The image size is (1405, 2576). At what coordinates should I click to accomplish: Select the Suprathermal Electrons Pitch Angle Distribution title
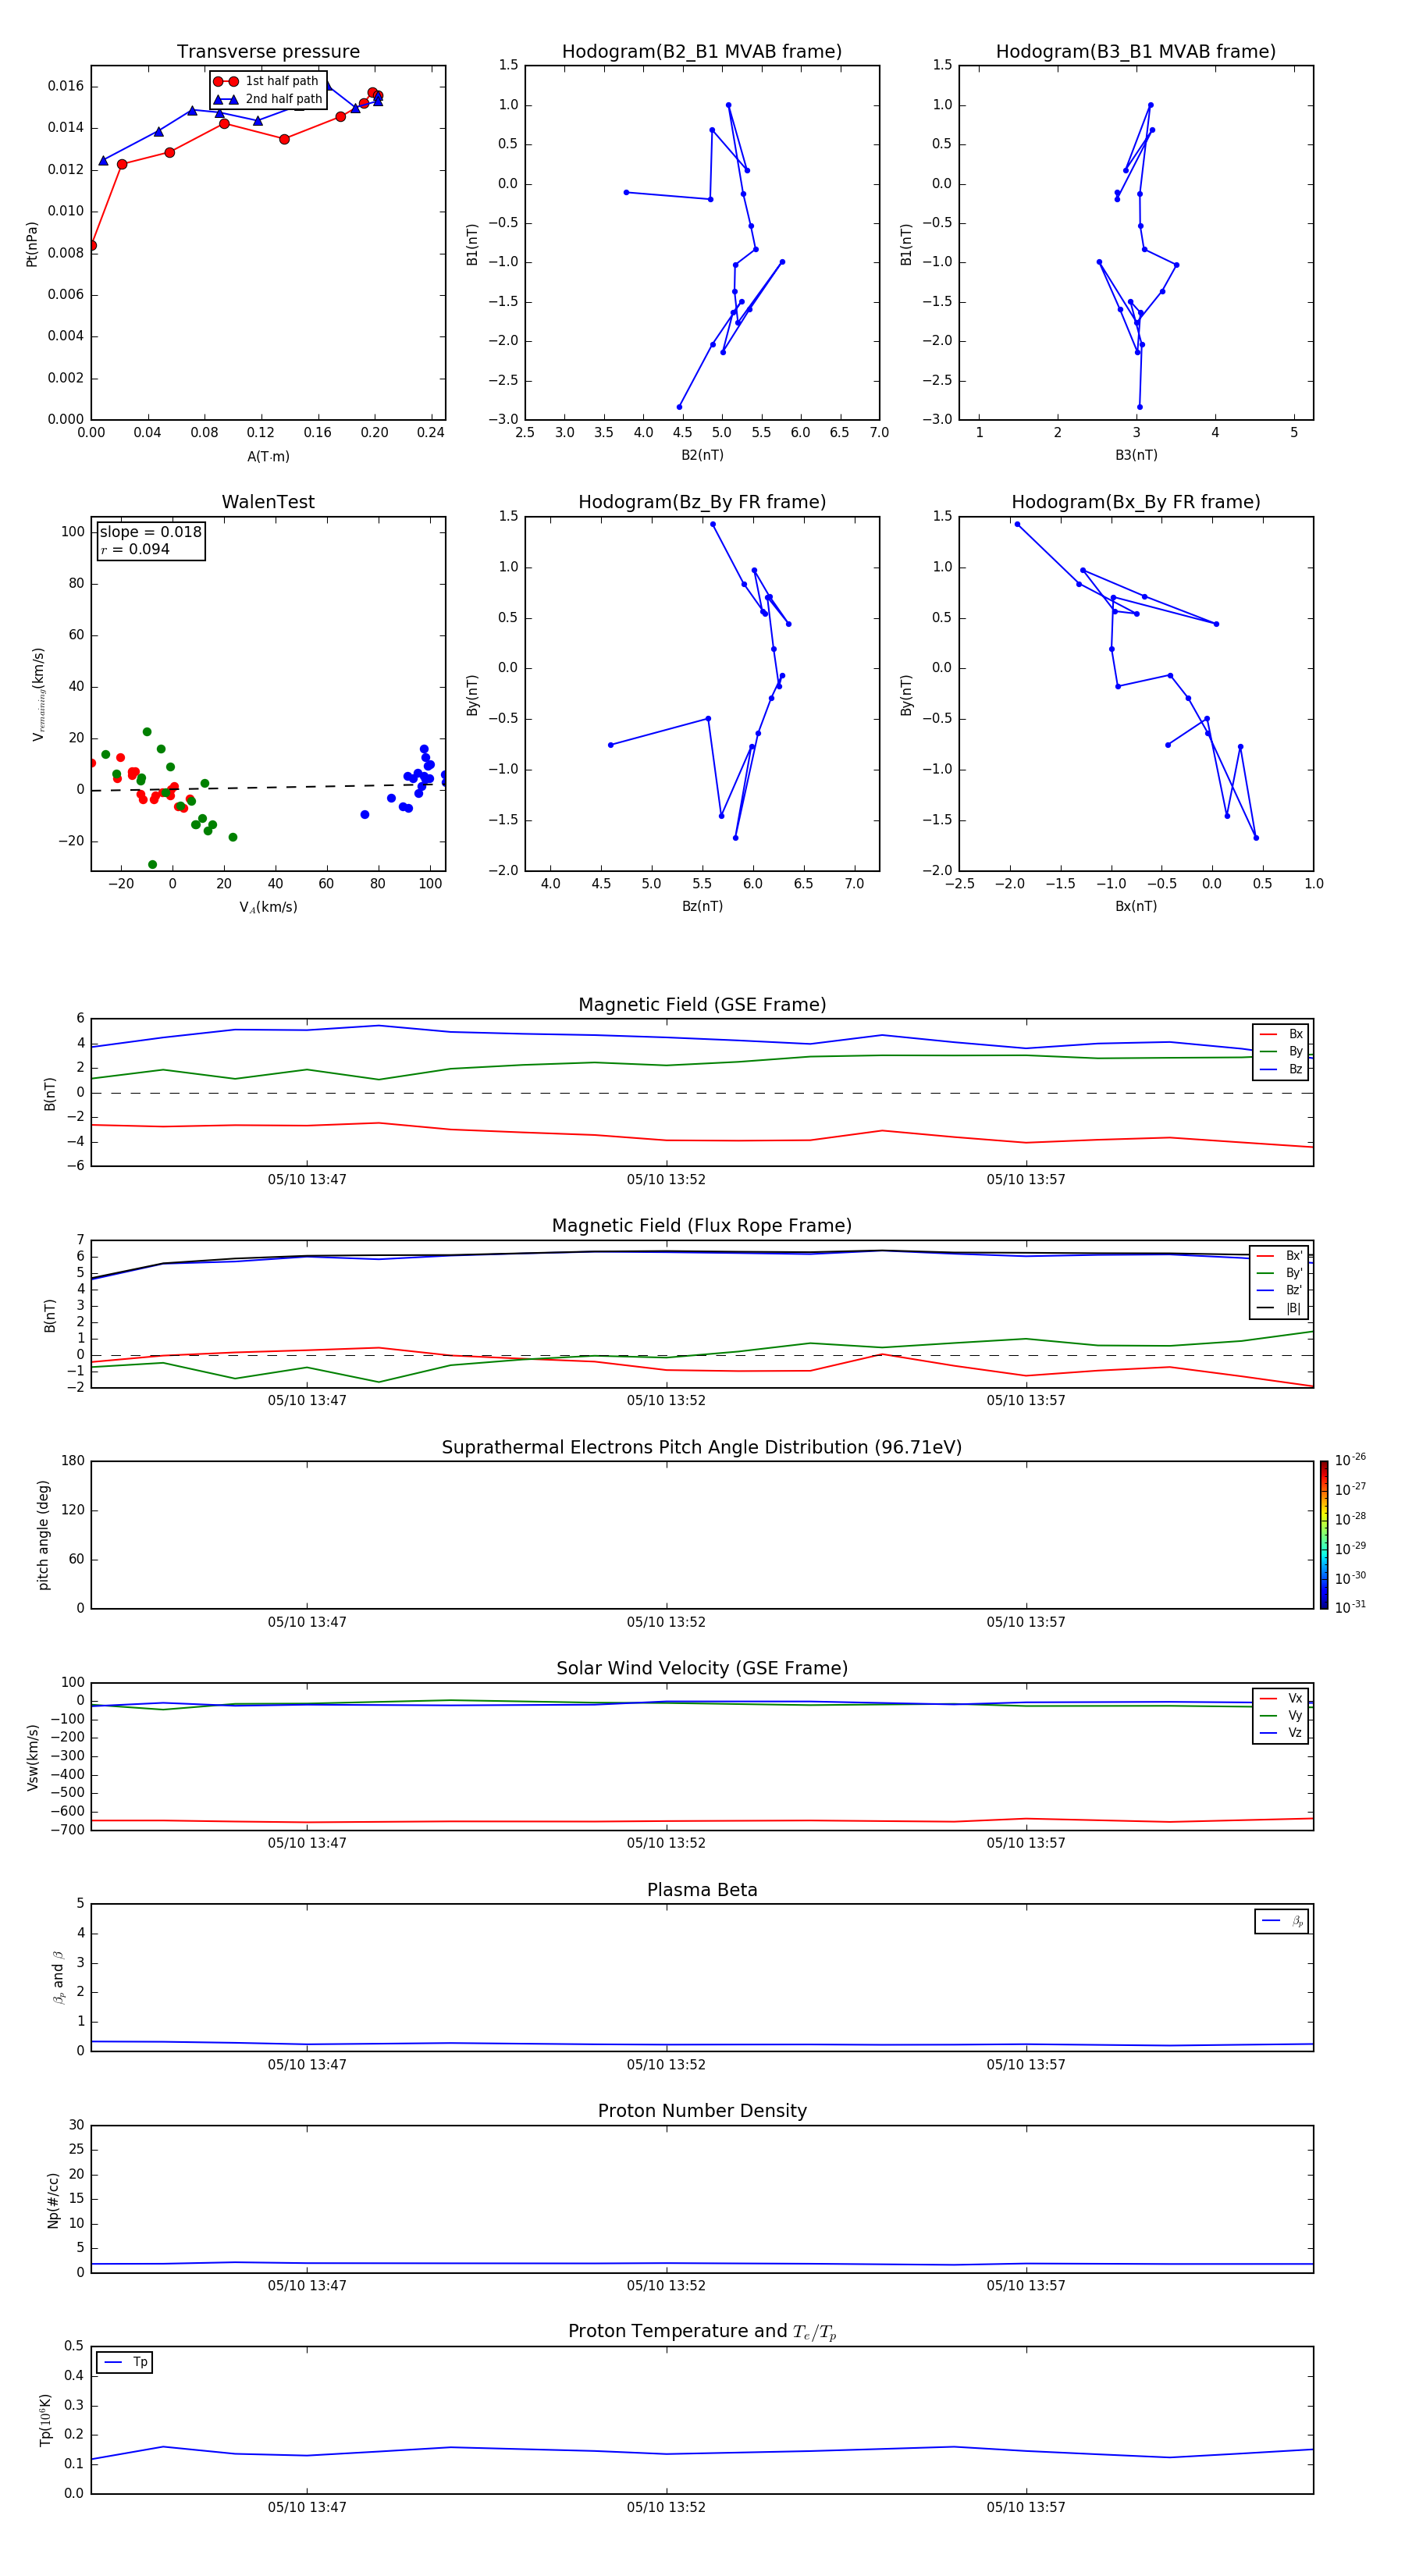(x=702, y=1448)
